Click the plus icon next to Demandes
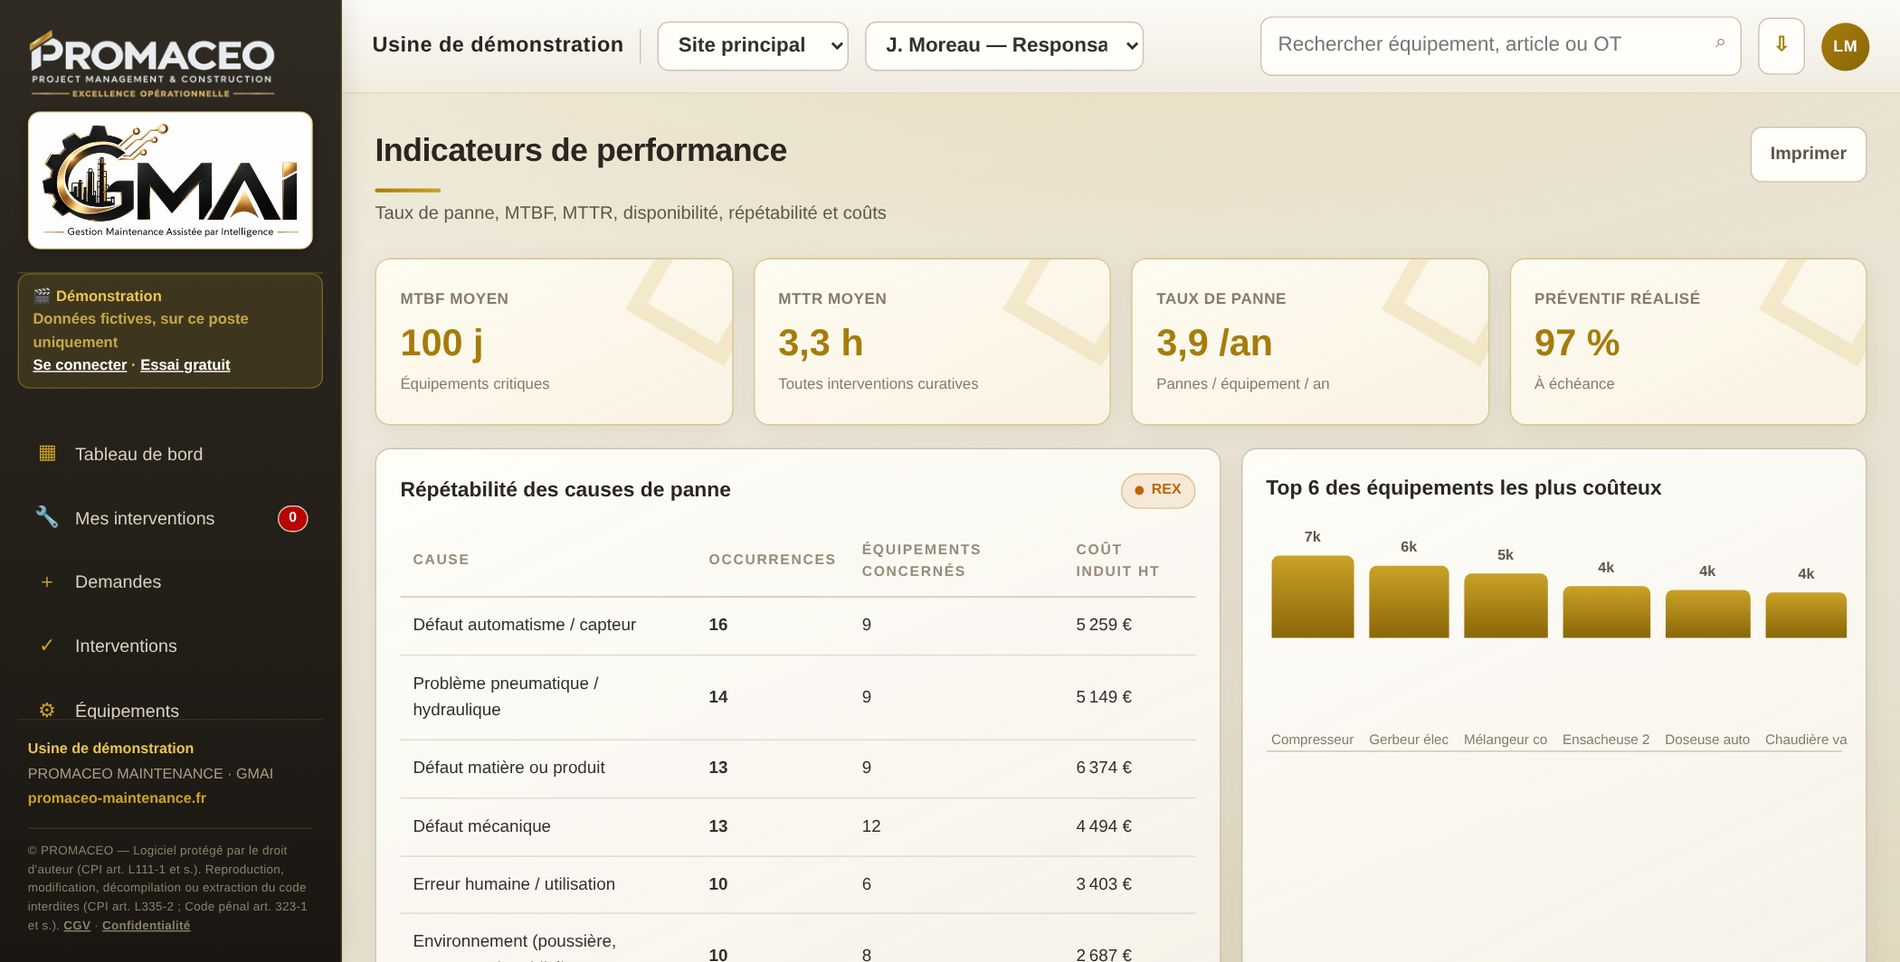Image resolution: width=1900 pixels, height=962 pixels. pyautogui.click(x=47, y=582)
